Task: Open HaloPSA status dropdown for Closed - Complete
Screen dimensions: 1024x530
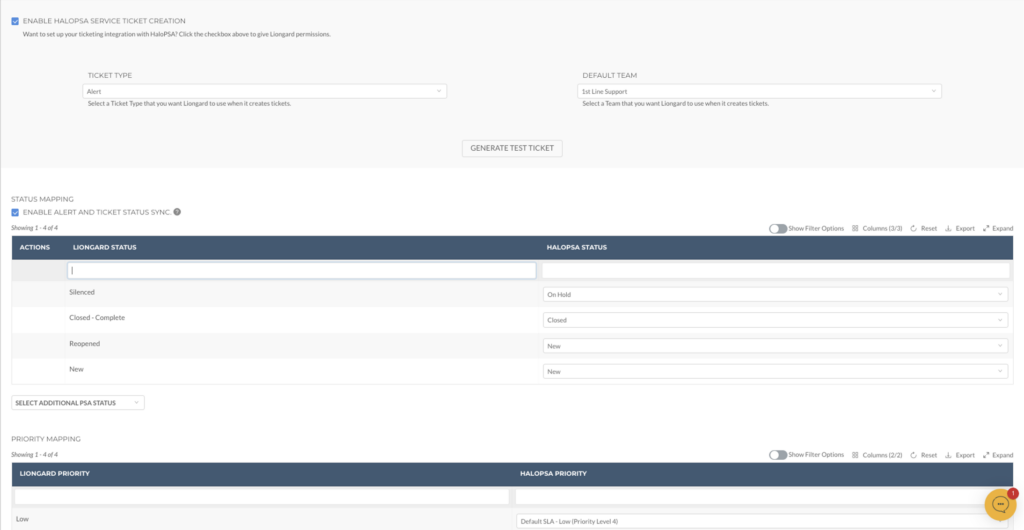Action: 775,320
